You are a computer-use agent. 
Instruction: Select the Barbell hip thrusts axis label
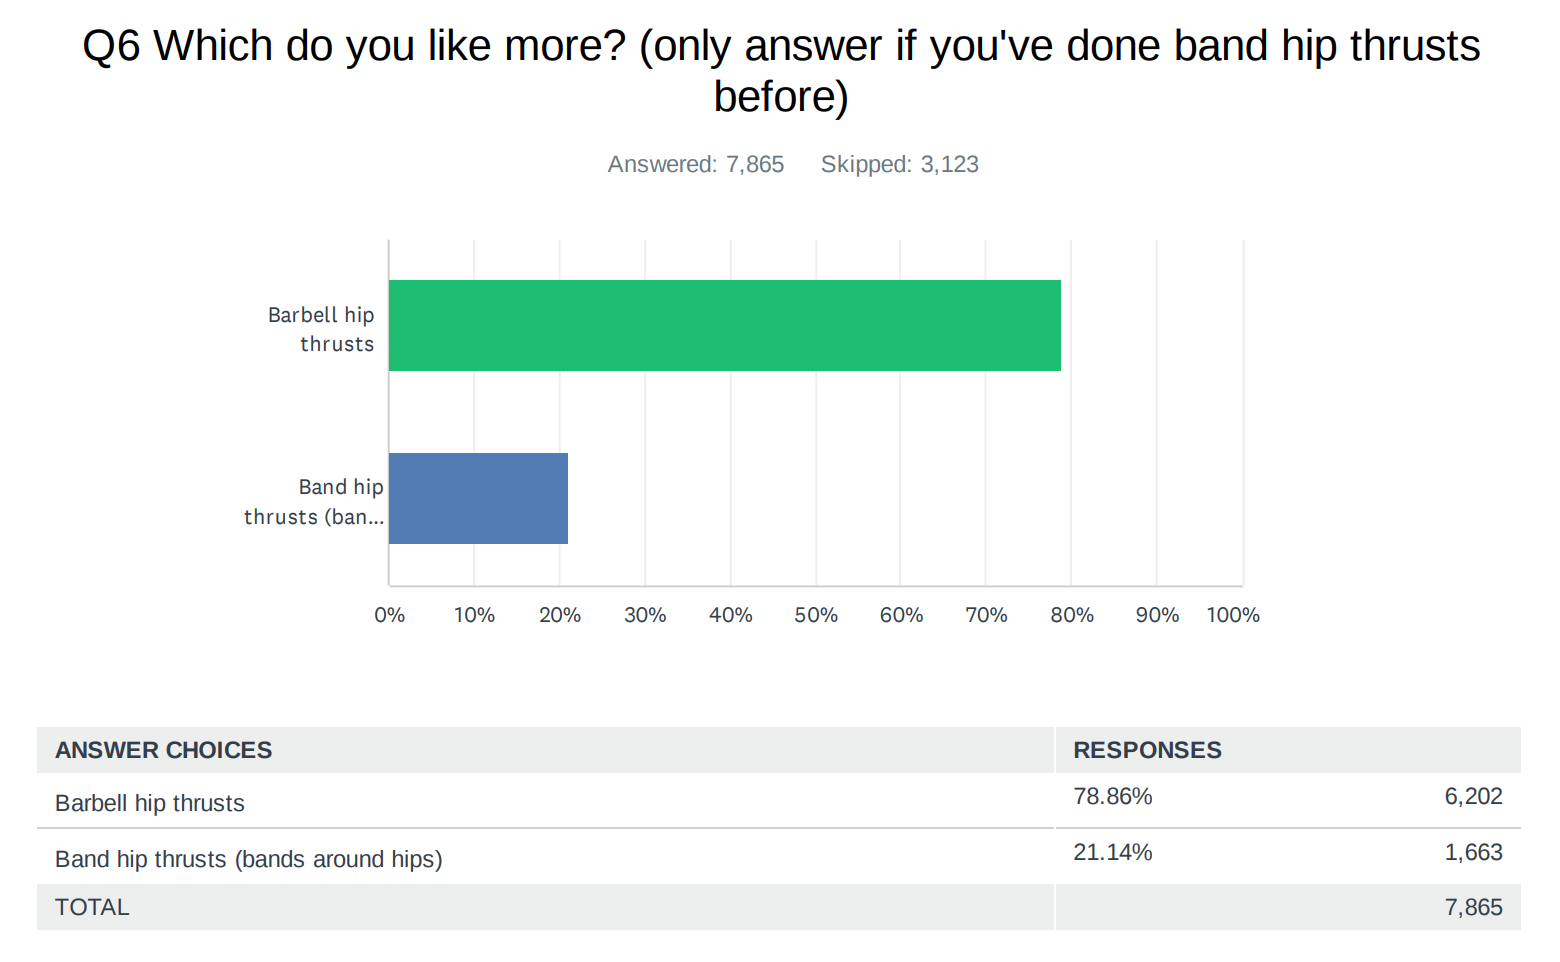click(x=321, y=329)
